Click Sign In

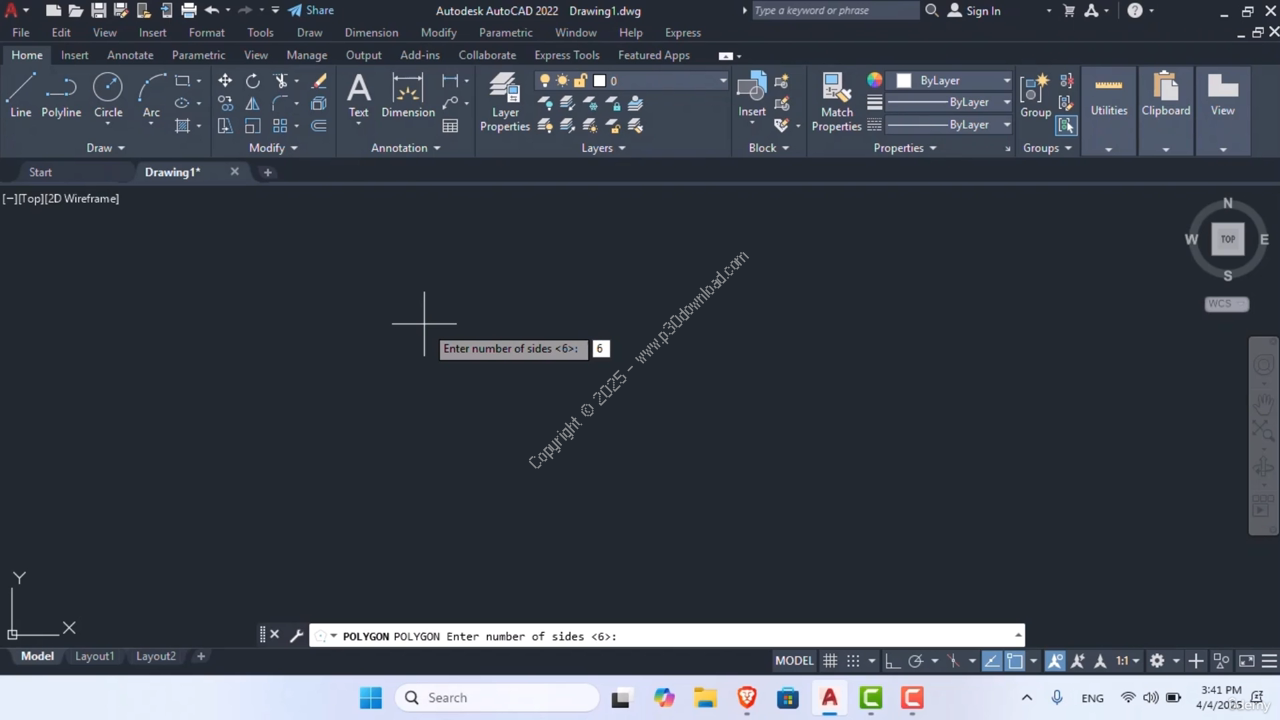point(974,11)
